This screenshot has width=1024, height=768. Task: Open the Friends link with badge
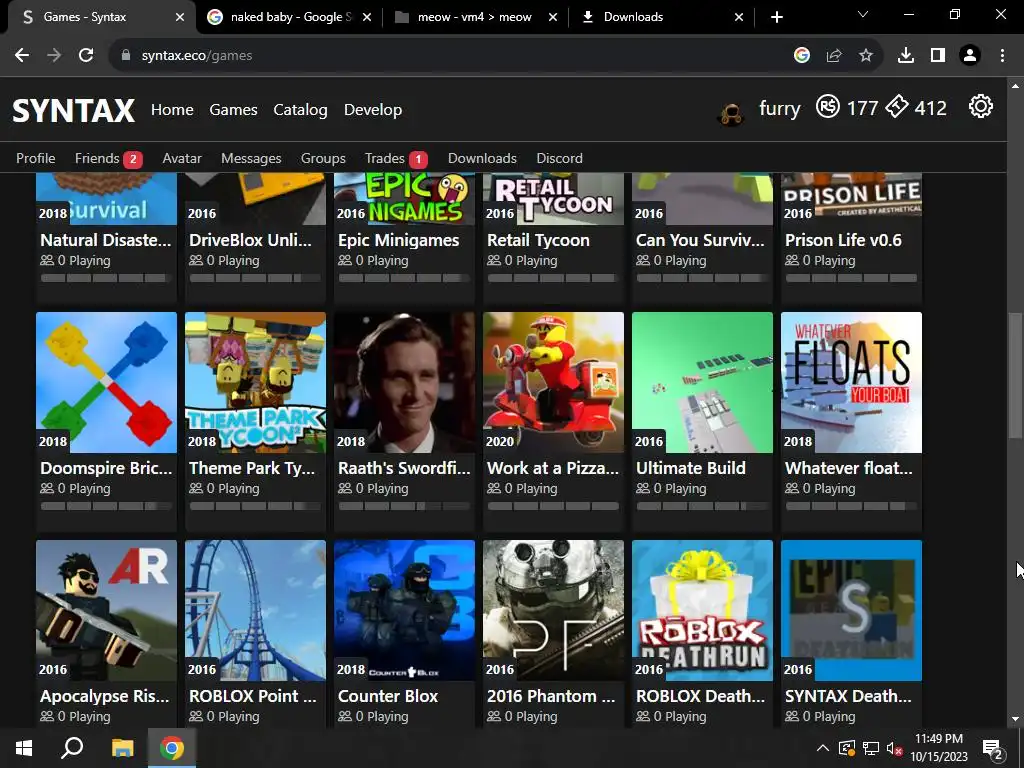[x=108, y=158]
